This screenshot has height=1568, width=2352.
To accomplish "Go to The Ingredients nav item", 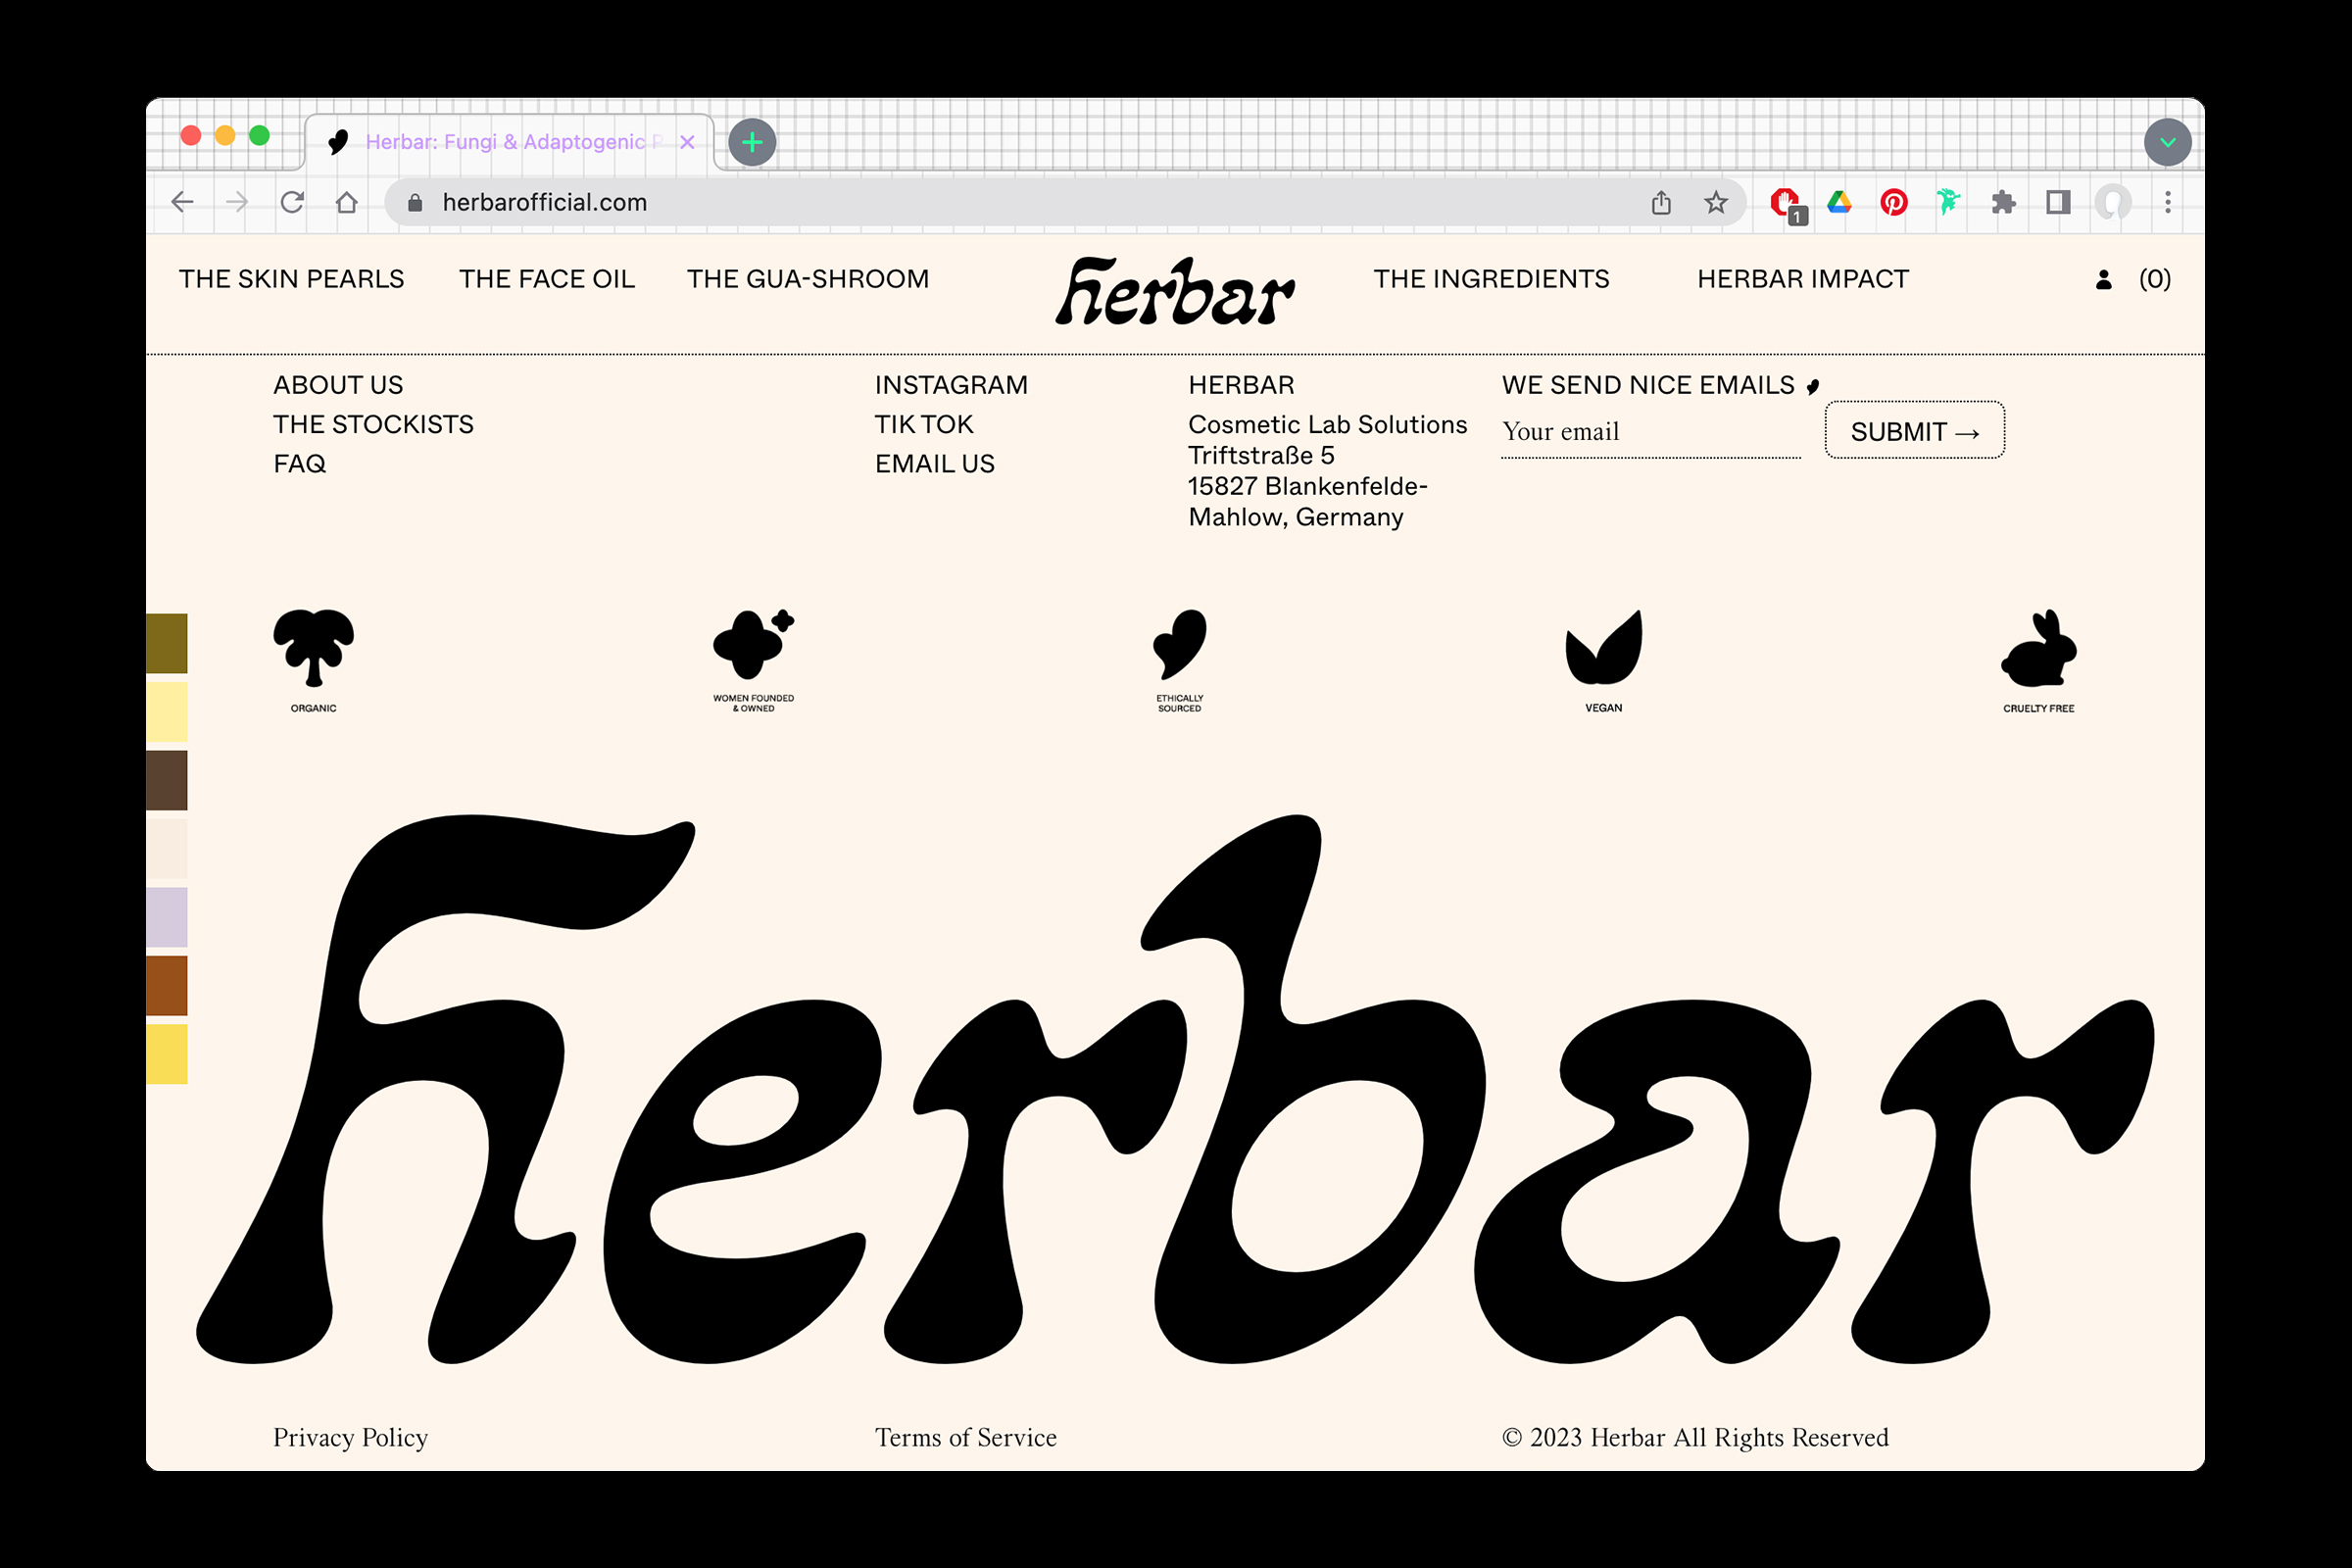I will pyautogui.click(x=1491, y=279).
